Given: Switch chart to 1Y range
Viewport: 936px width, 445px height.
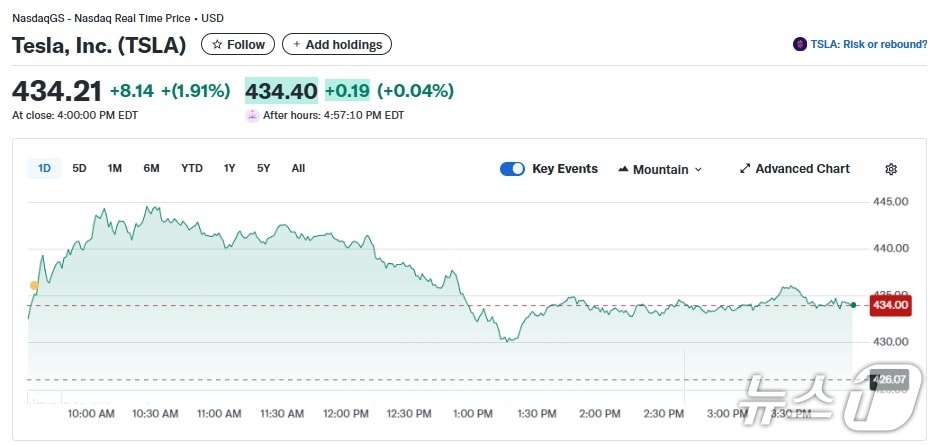Looking at the screenshot, I should (x=230, y=168).
